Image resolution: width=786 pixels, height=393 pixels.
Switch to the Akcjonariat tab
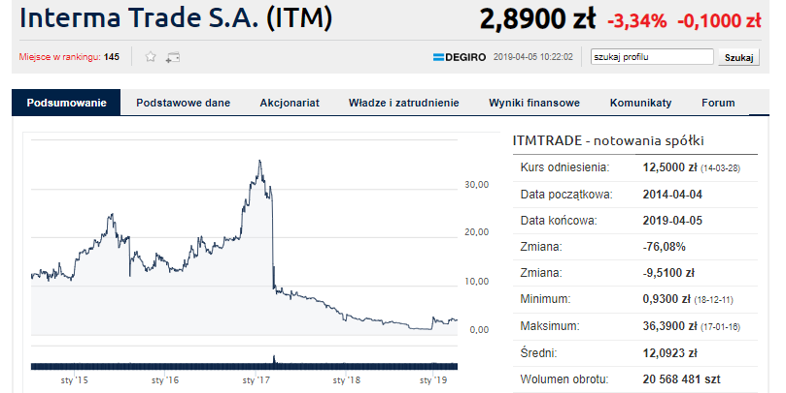pos(289,103)
